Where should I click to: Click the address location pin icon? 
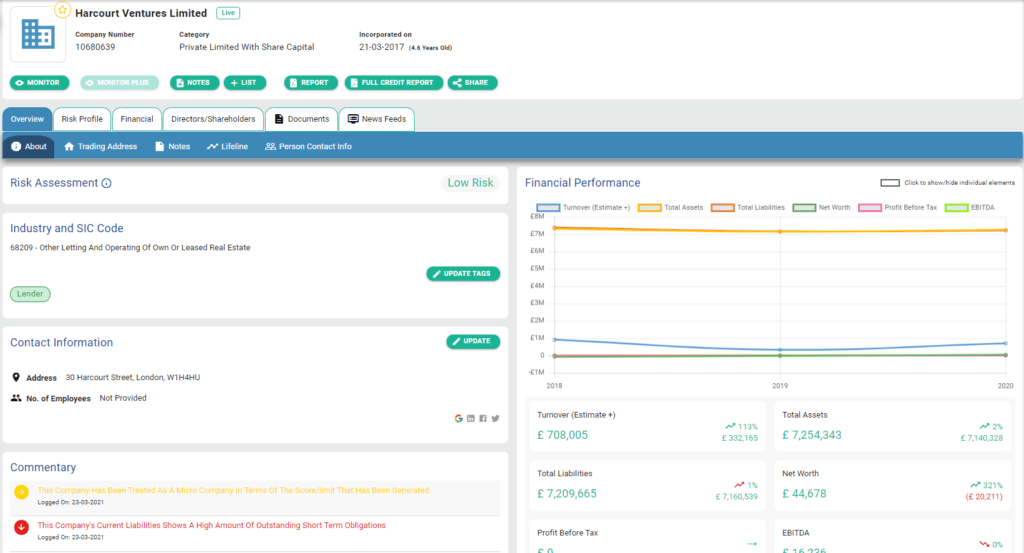(x=16, y=377)
